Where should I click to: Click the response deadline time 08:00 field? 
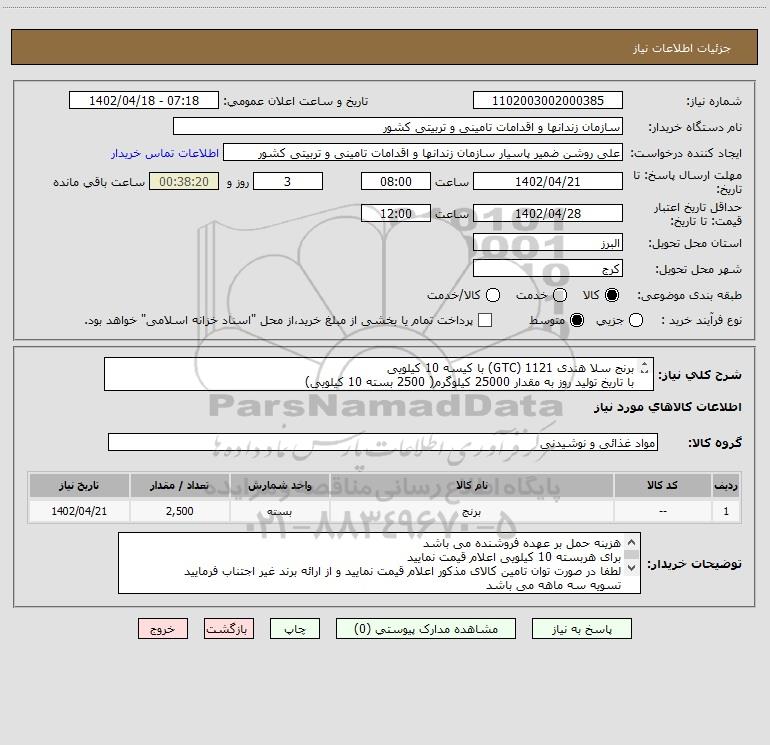tap(396, 181)
